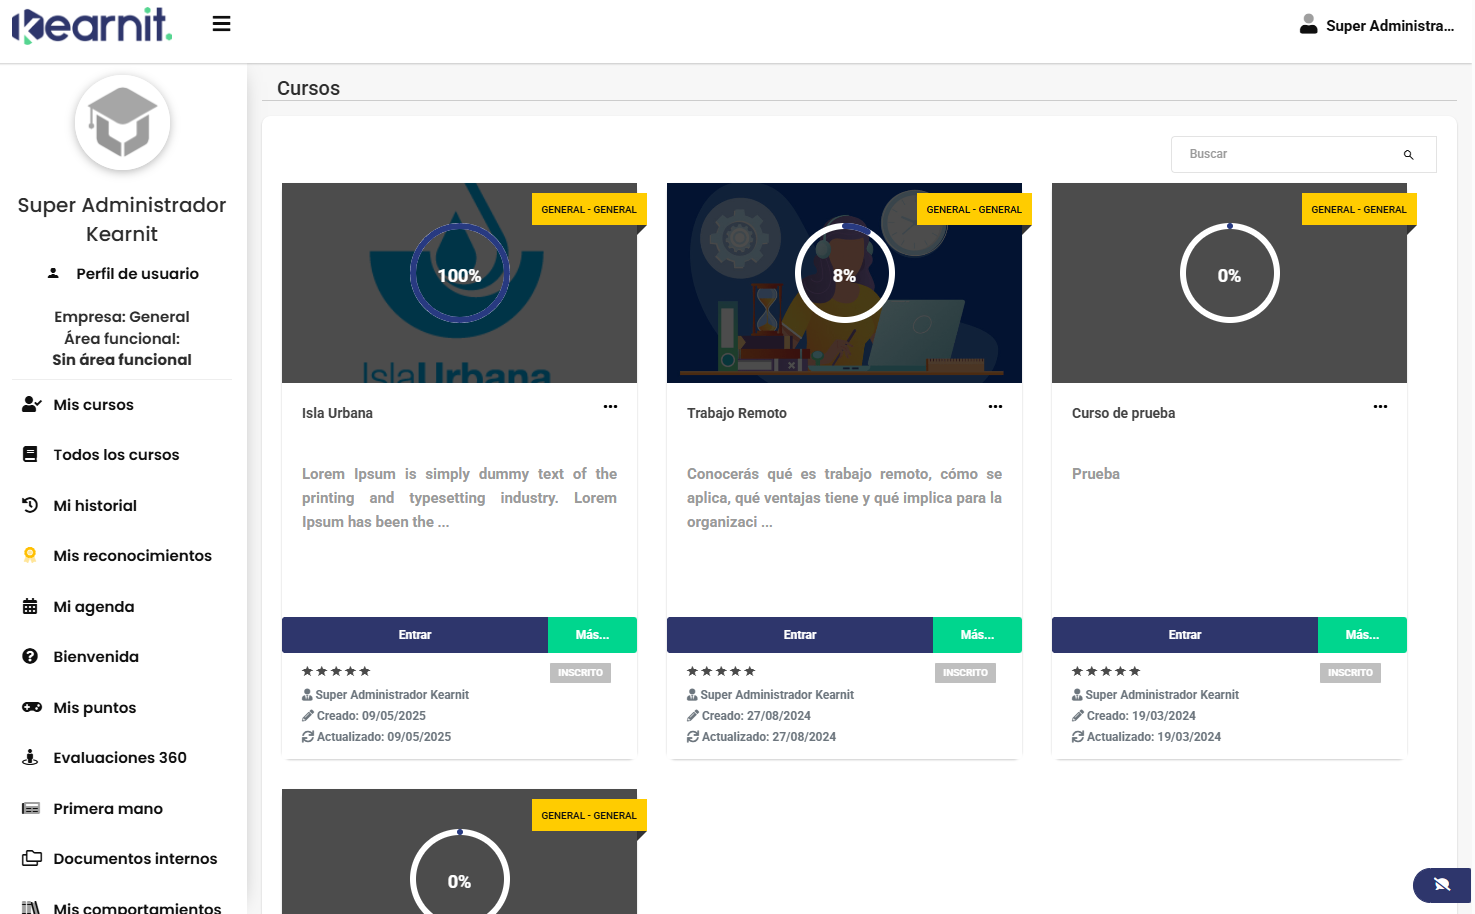Click 'Actualizado: 19/03/2024' on Curso de prueba
The height and width of the screenshot is (914, 1475).
[1153, 736]
